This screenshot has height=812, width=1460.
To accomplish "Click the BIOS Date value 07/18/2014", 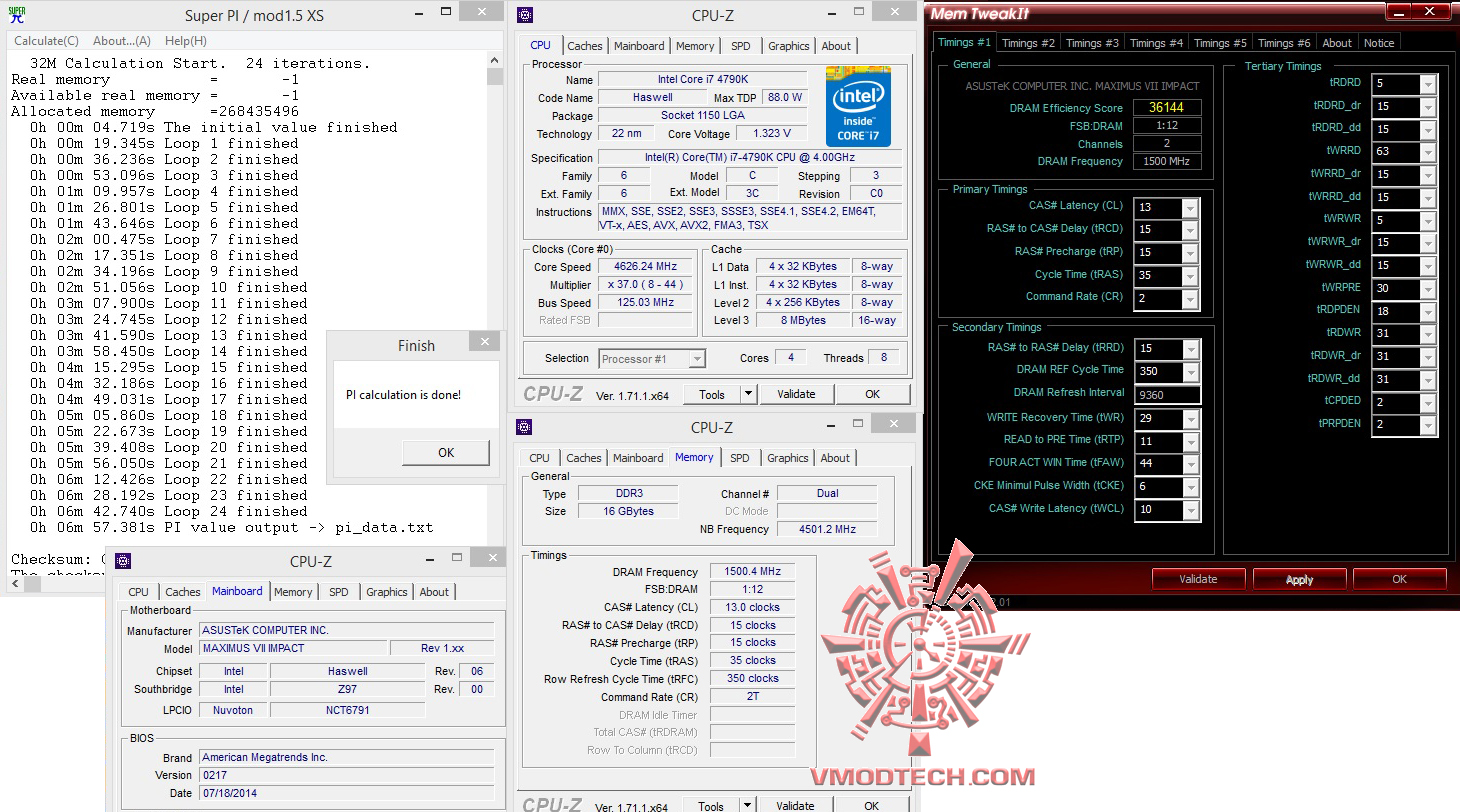I will 346,793.
